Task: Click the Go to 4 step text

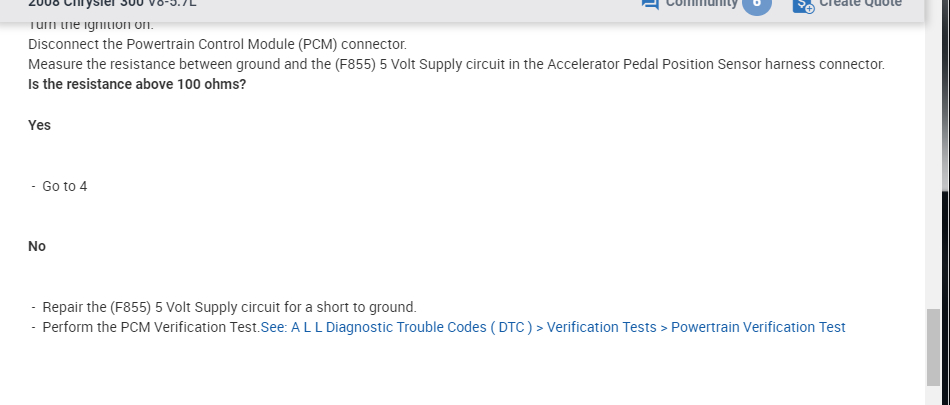Action: (64, 186)
